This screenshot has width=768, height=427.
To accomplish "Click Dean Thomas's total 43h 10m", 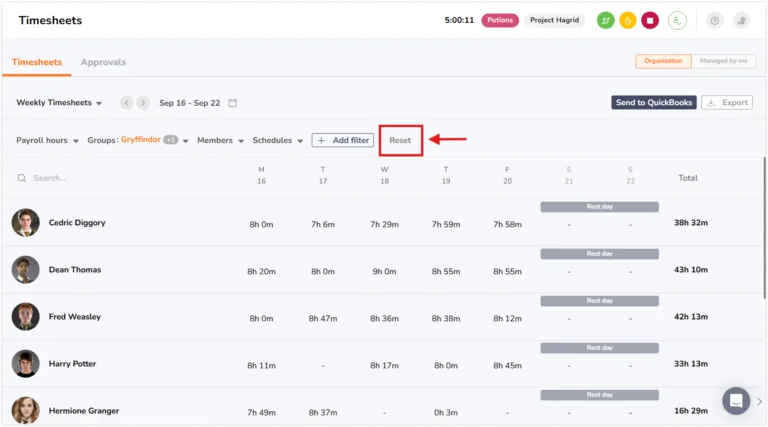I will tap(691, 270).
